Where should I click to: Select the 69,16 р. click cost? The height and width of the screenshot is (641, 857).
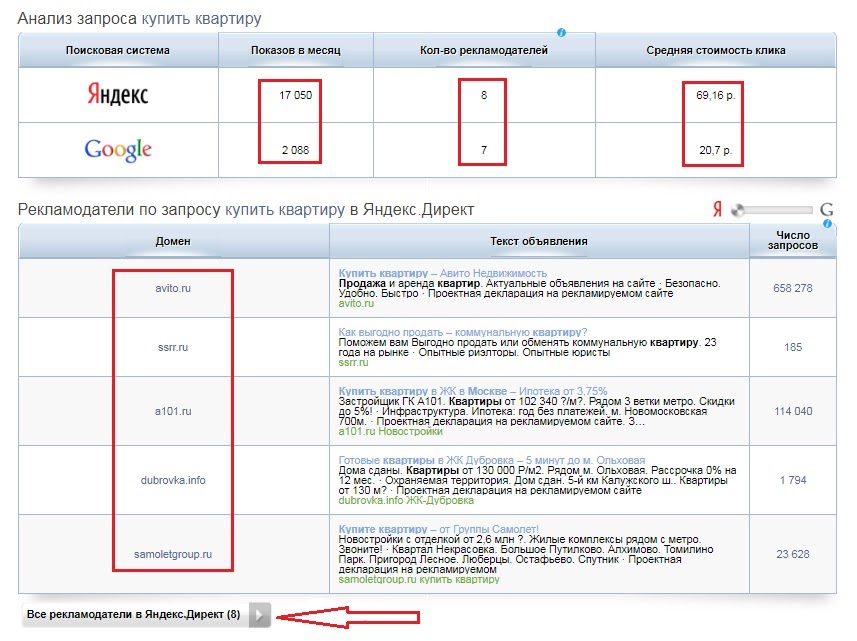click(715, 95)
